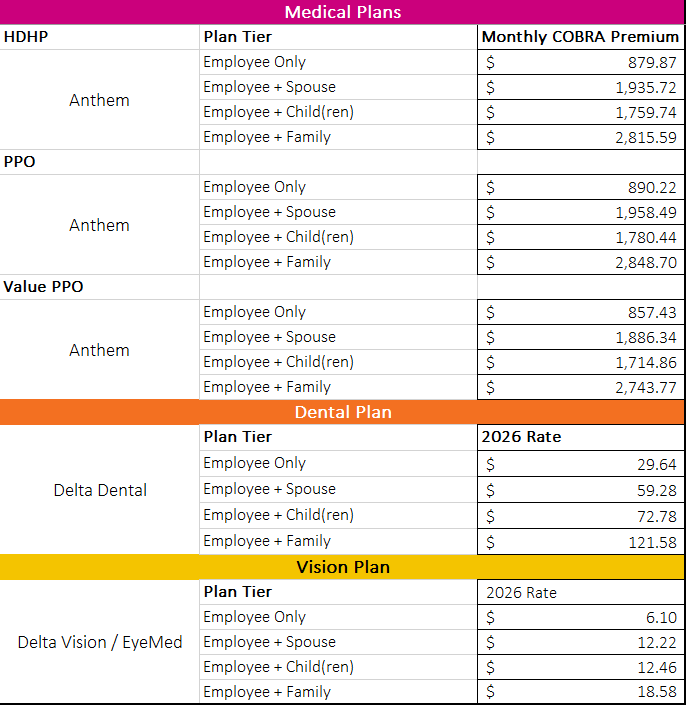Click the Anthem cell in HDHP section

(99, 100)
